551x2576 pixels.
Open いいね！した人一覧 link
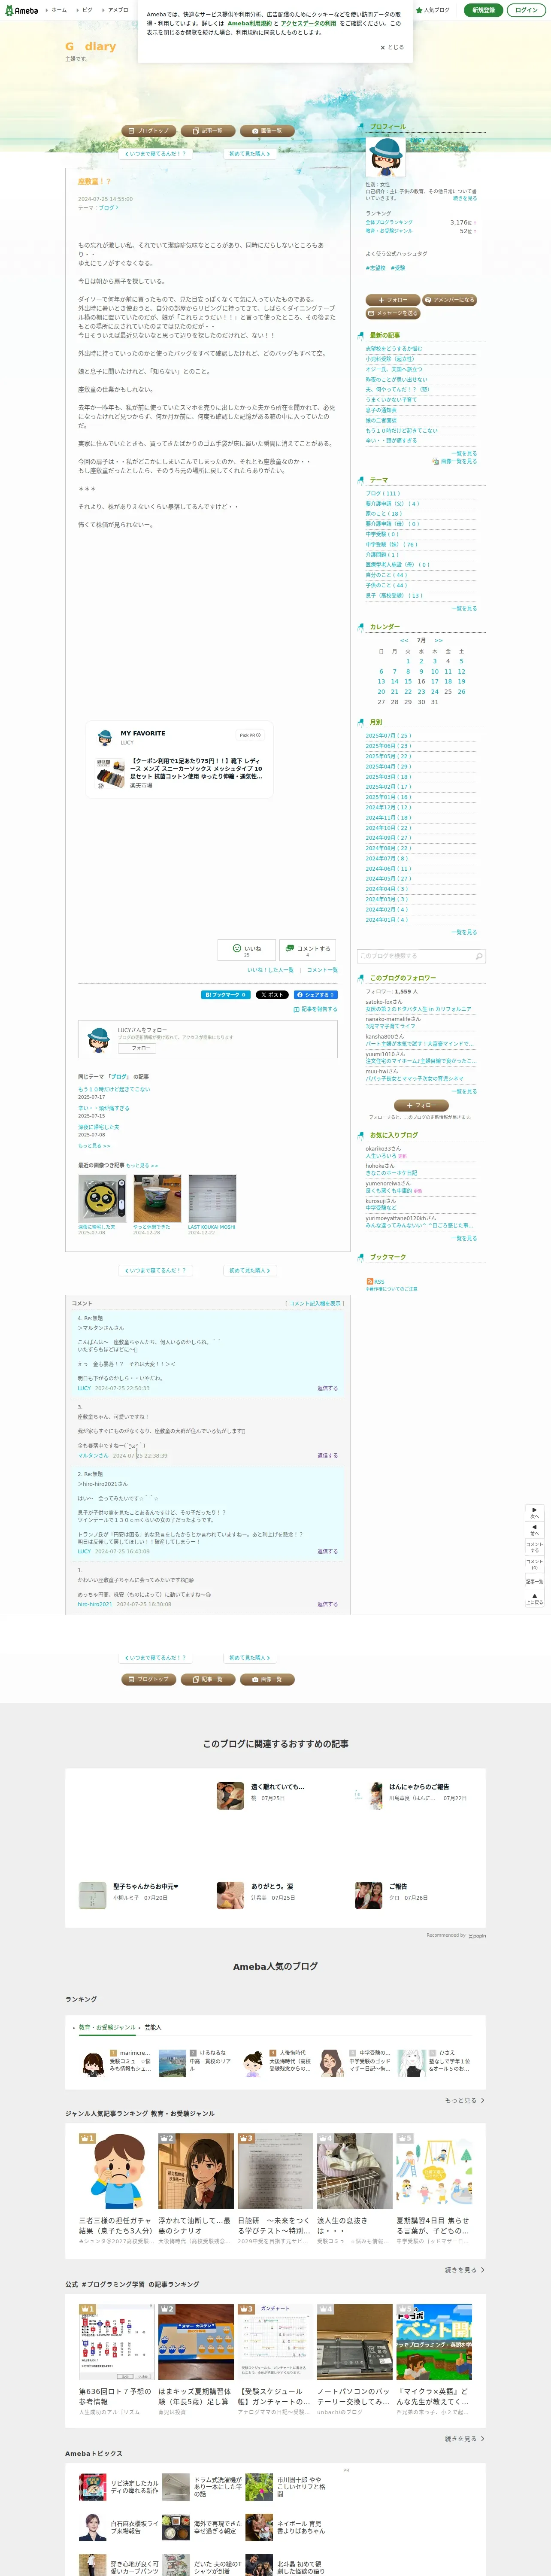(x=271, y=970)
